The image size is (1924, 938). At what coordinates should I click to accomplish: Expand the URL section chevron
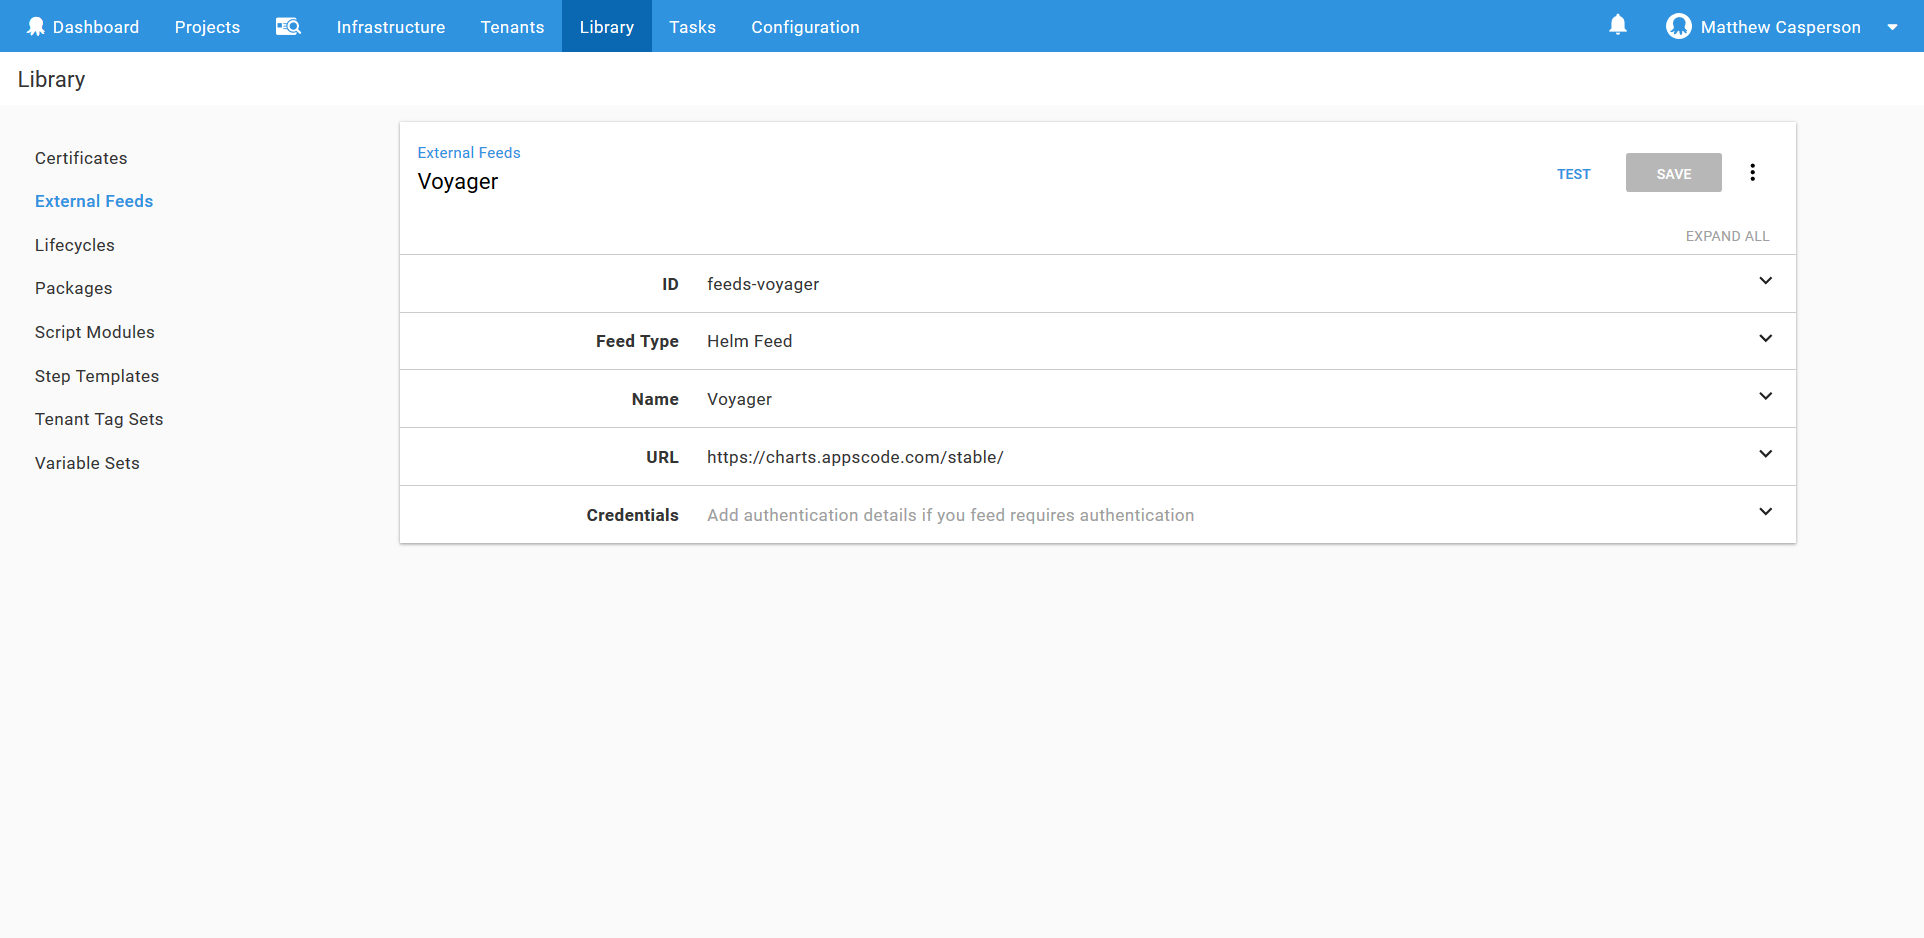1765,455
